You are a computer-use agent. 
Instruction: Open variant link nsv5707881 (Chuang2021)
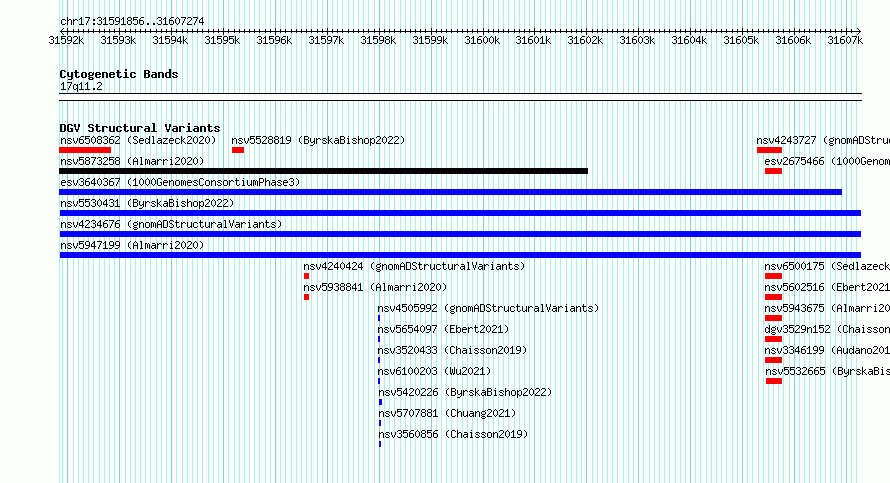447,413
